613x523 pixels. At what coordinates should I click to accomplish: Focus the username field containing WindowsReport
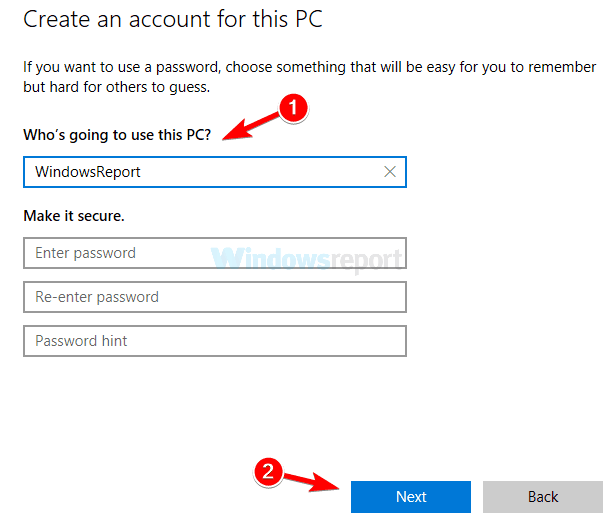tap(200, 172)
